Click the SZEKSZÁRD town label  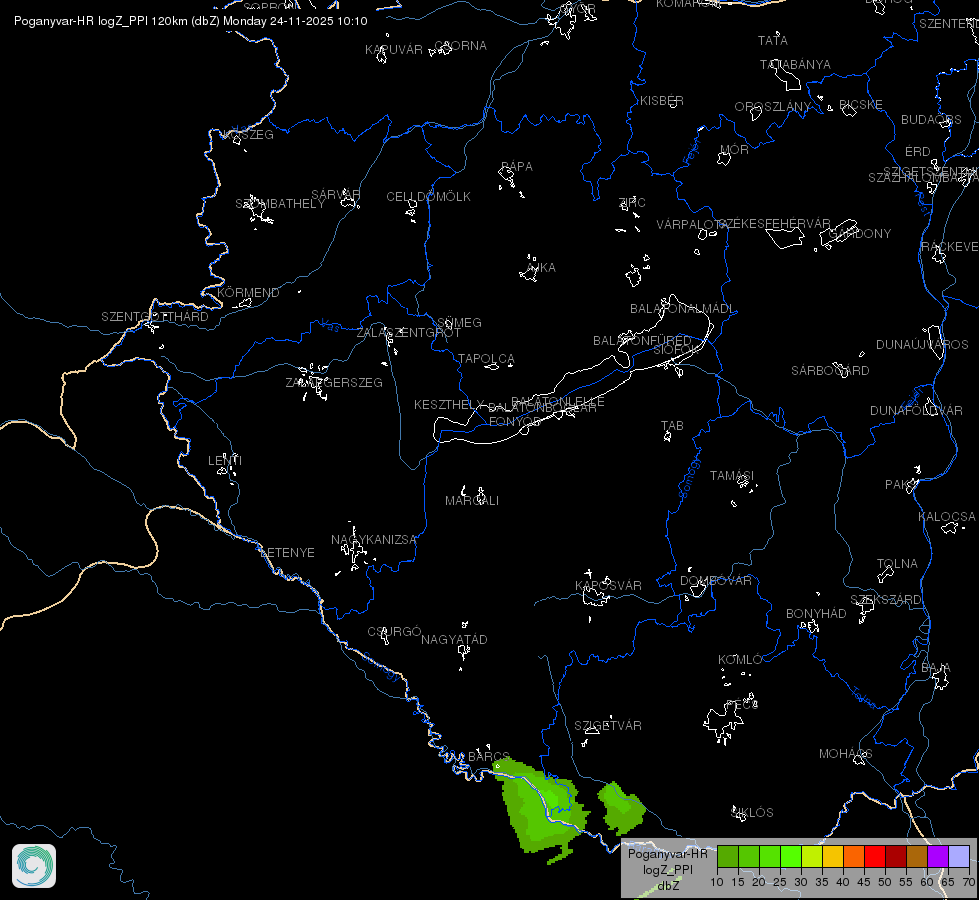pos(885,600)
